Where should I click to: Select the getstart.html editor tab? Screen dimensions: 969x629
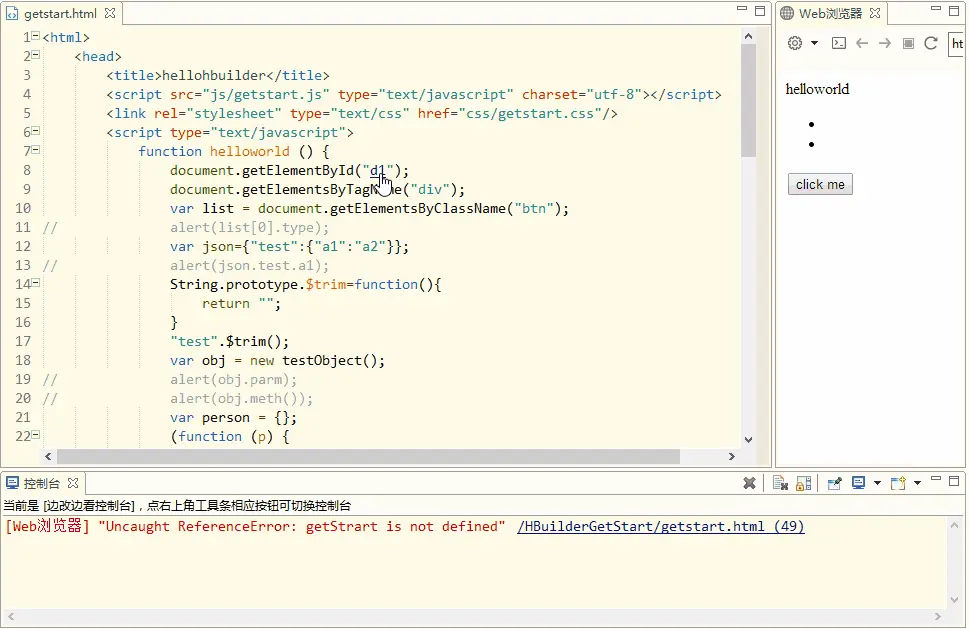61,13
